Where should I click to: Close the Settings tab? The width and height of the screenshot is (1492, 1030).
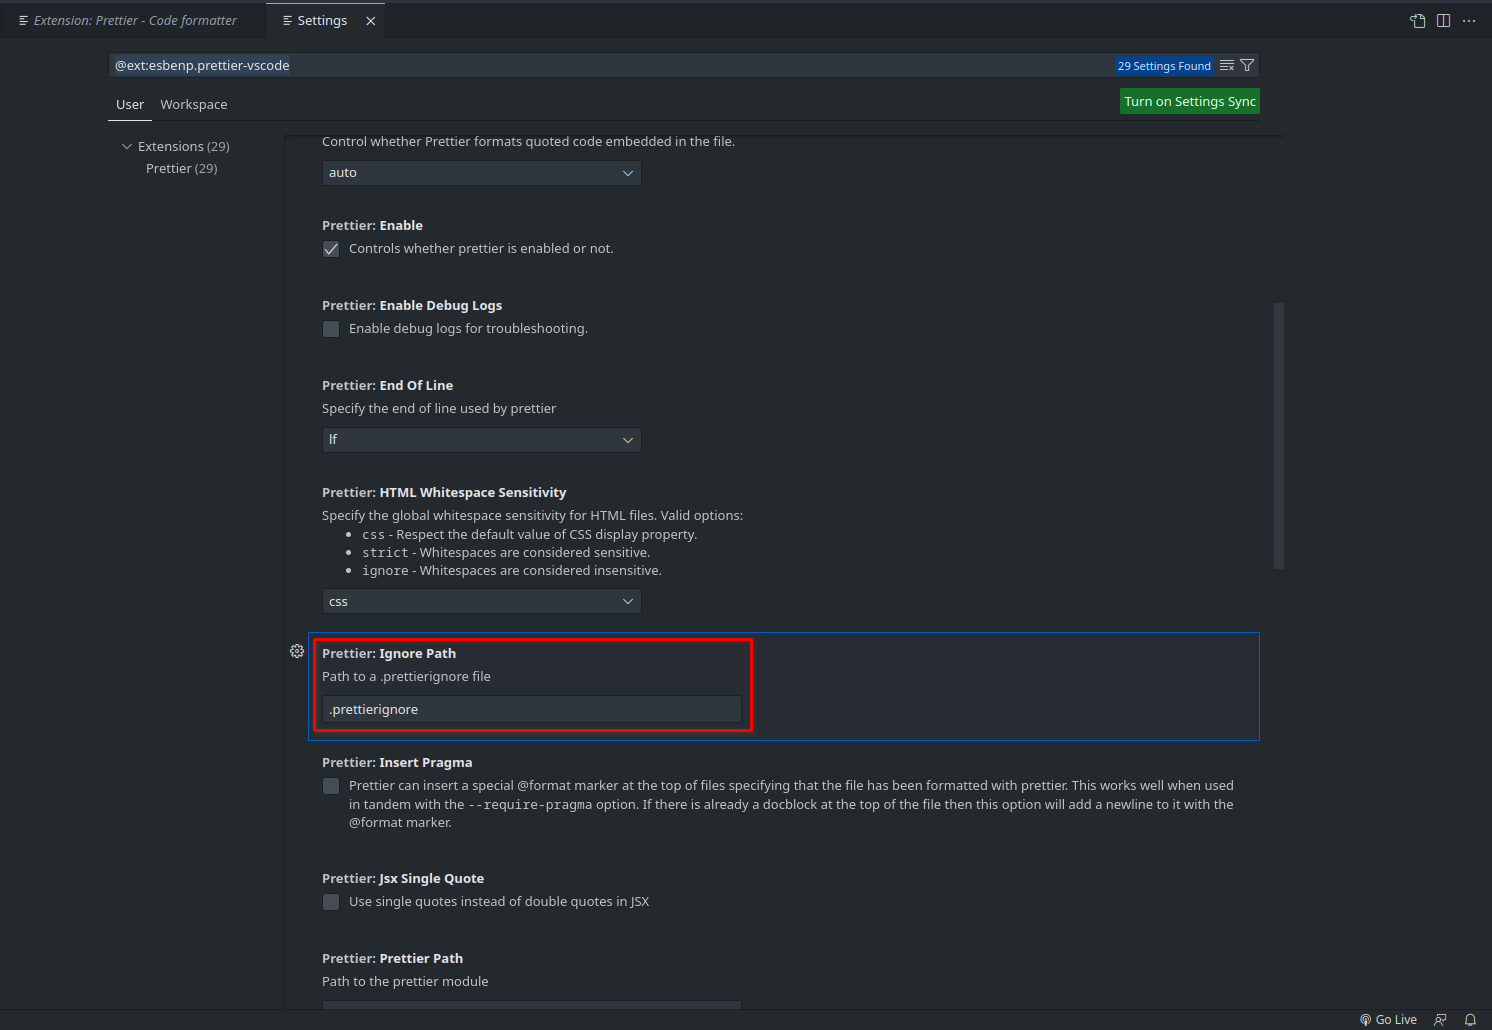pyautogui.click(x=371, y=21)
